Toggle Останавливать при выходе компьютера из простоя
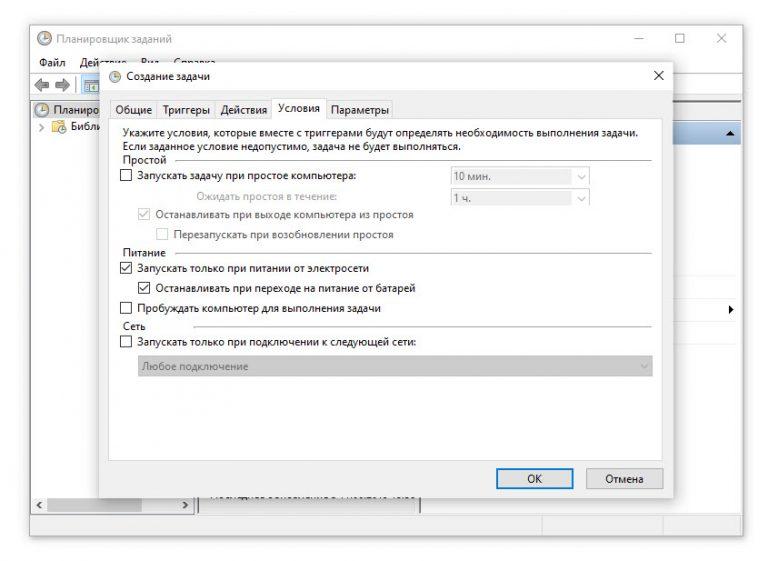Viewport: 768px width, 561px height. [x=144, y=215]
